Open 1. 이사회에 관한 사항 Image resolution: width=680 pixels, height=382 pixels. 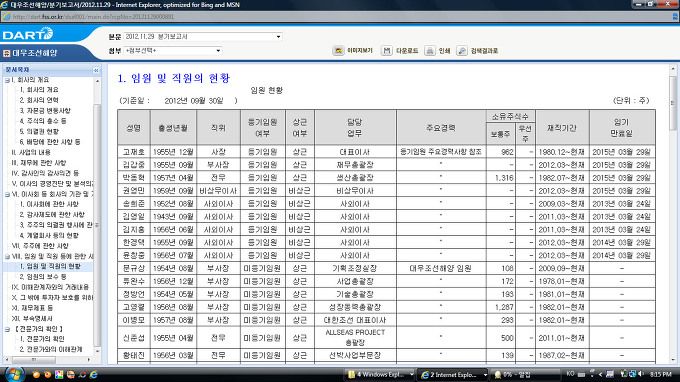[x=49, y=204]
